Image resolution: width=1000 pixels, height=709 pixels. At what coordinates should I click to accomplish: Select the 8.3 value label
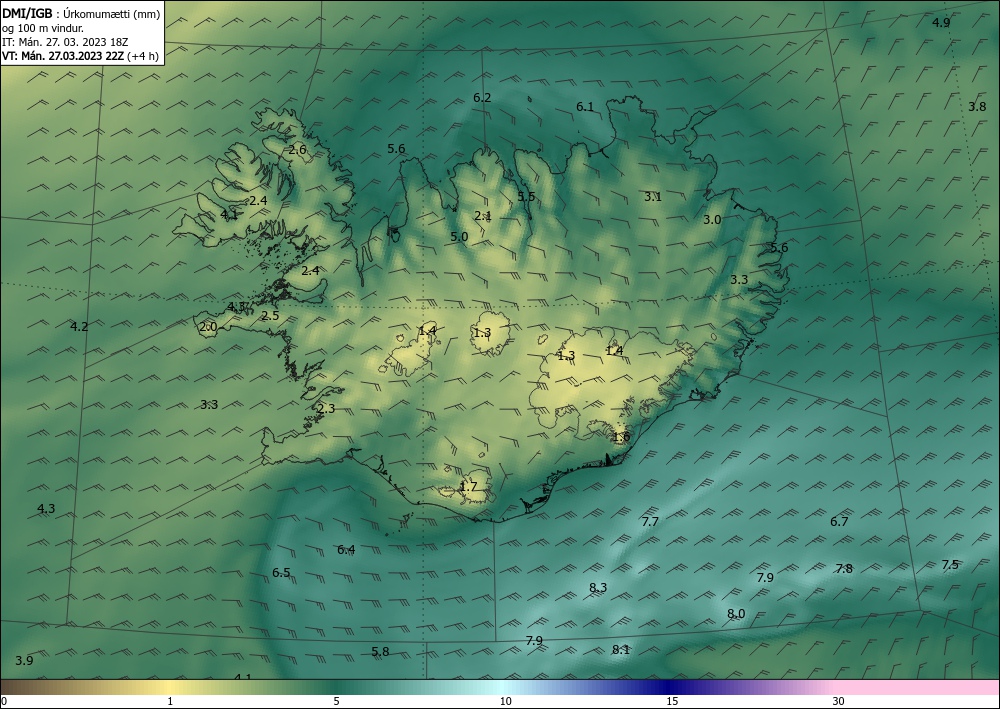(x=598, y=588)
